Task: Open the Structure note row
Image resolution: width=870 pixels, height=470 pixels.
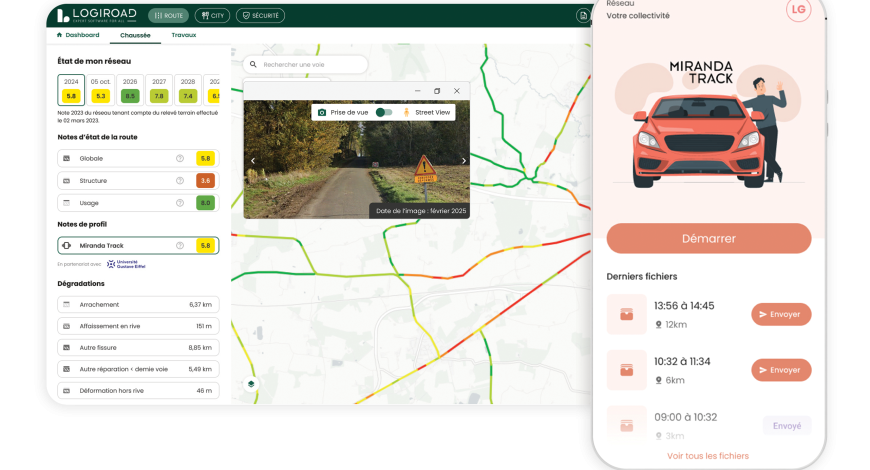Action: click(138, 180)
